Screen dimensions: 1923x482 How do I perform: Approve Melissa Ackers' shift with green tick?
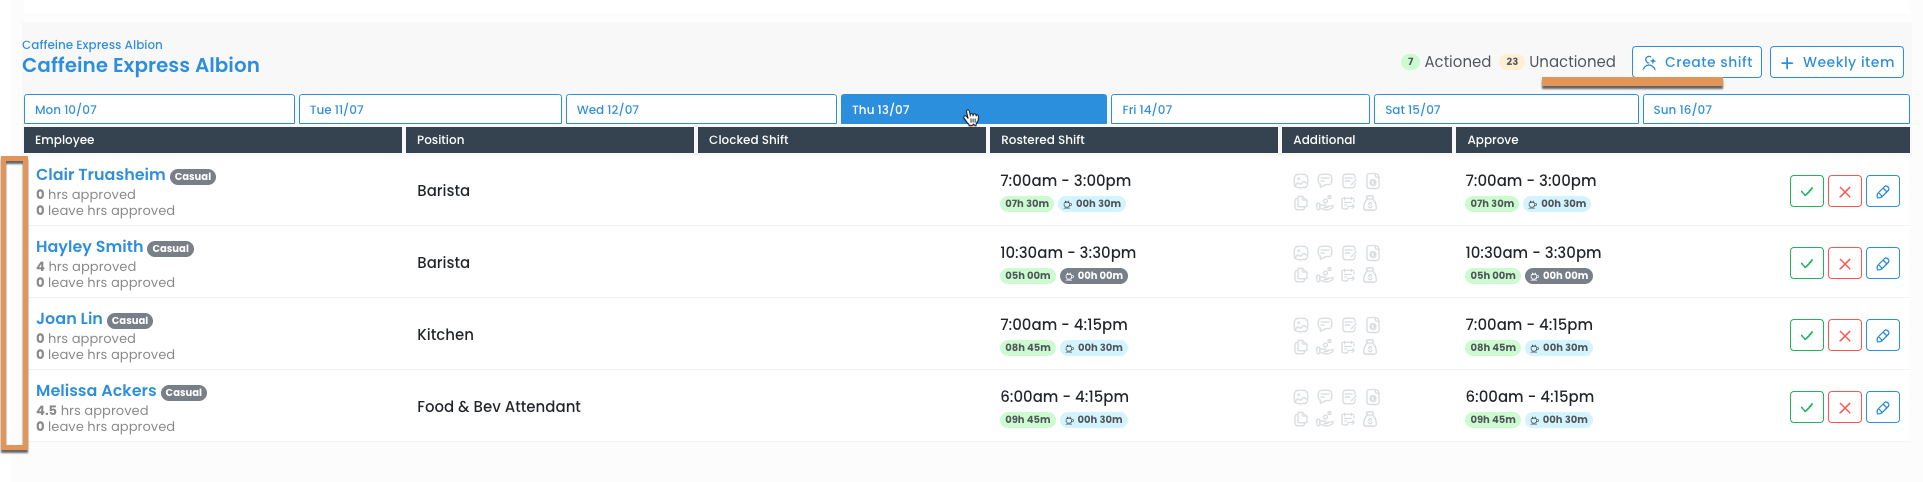click(1806, 407)
